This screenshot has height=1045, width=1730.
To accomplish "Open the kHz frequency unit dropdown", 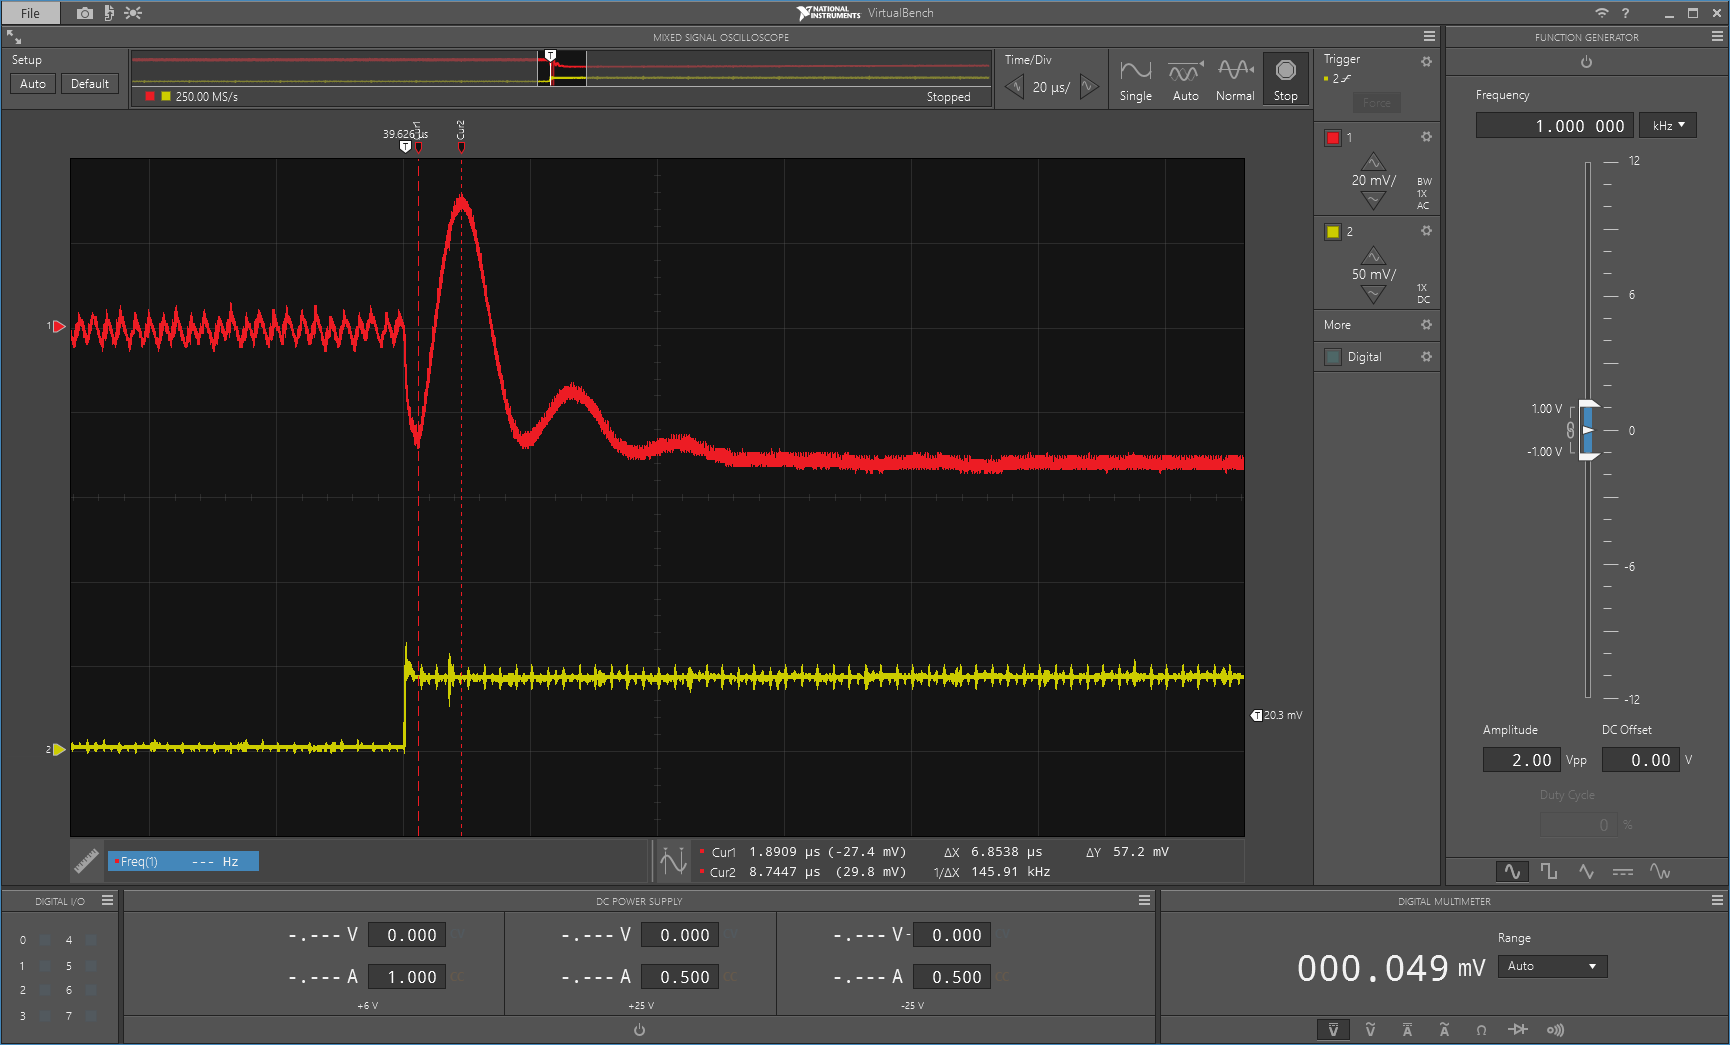I will point(1668,125).
